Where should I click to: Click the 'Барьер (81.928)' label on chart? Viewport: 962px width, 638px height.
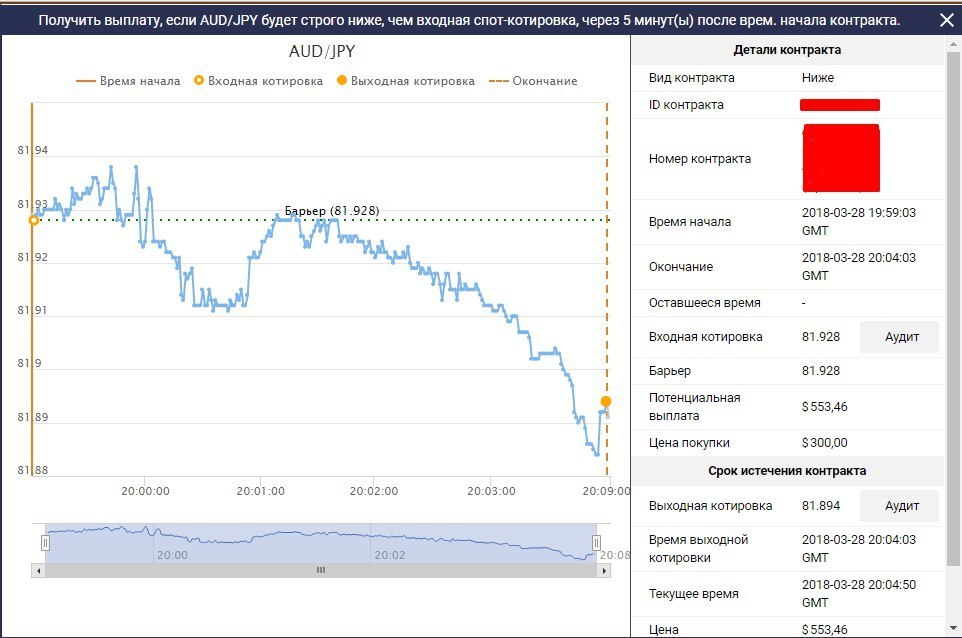tap(332, 210)
